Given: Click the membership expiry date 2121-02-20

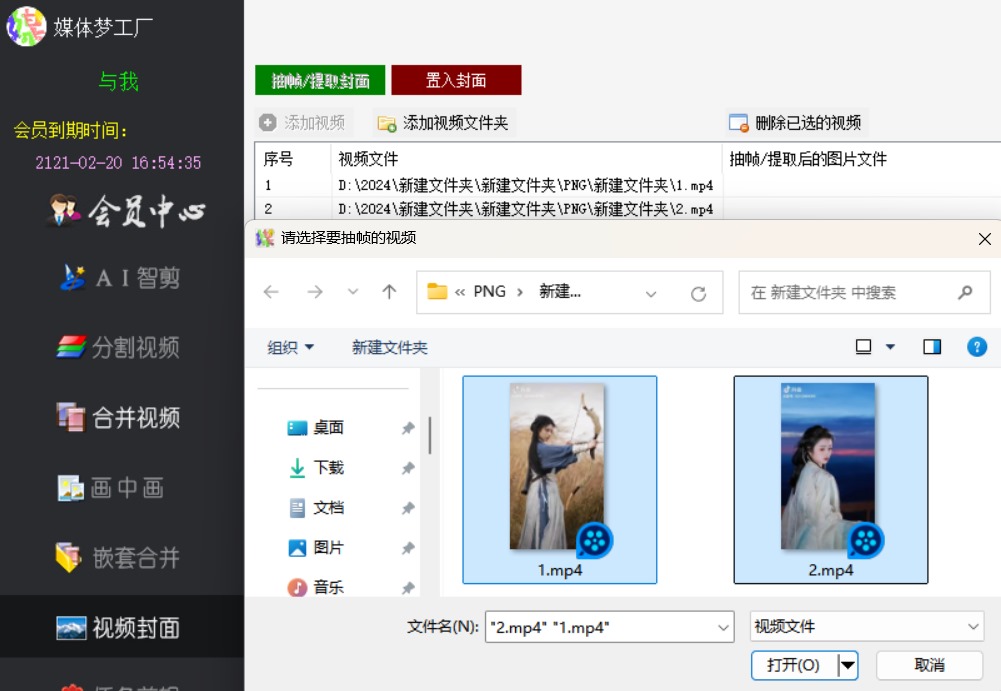Looking at the screenshot, I should [x=118, y=163].
